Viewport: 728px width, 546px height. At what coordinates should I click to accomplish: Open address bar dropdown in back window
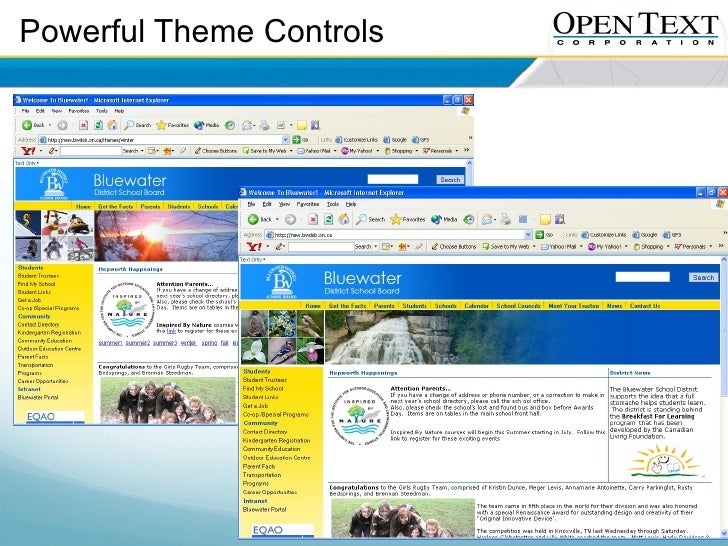coord(286,139)
